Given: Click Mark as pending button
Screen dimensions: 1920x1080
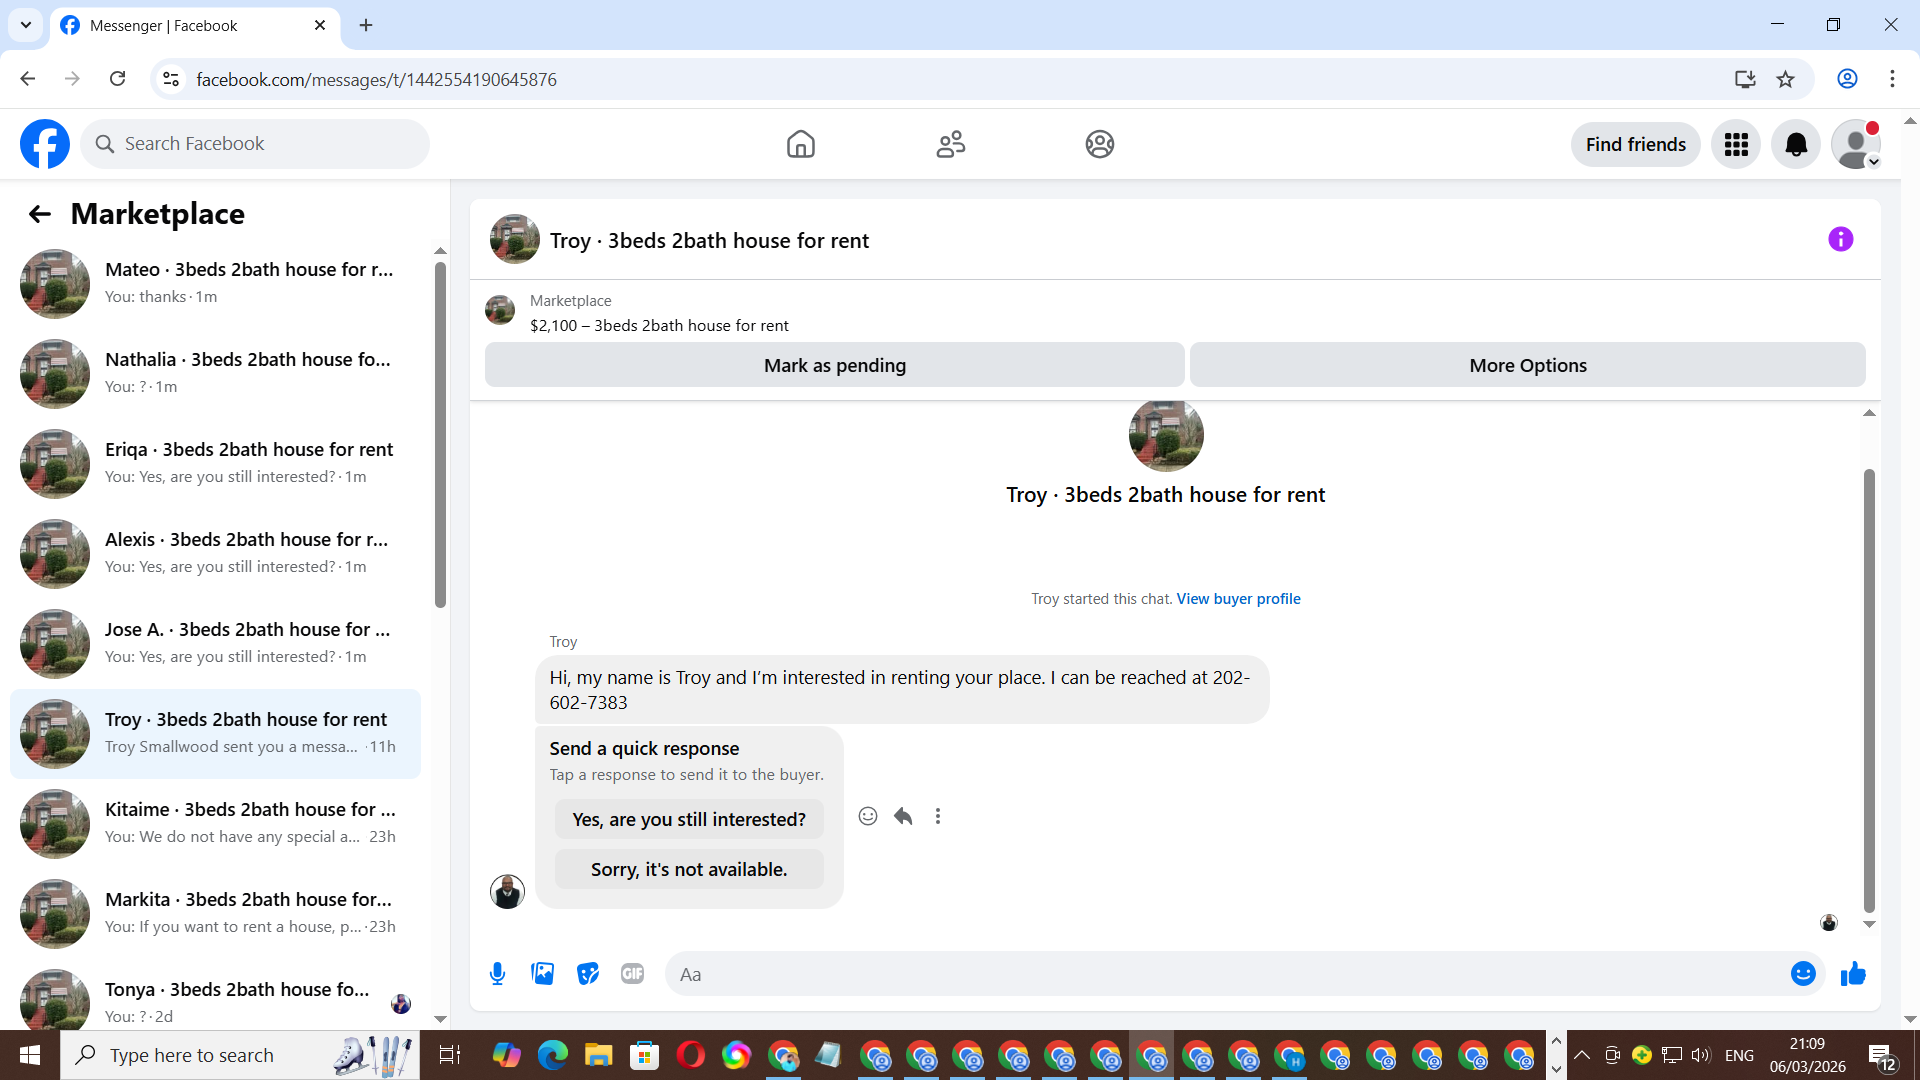Looking at the screenshot, I should click(834, 366).
